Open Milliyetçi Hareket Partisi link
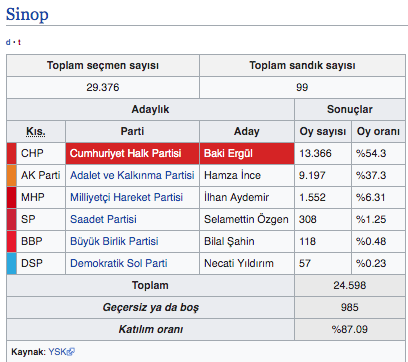The image size is (408, 362). tap(126, 197)
